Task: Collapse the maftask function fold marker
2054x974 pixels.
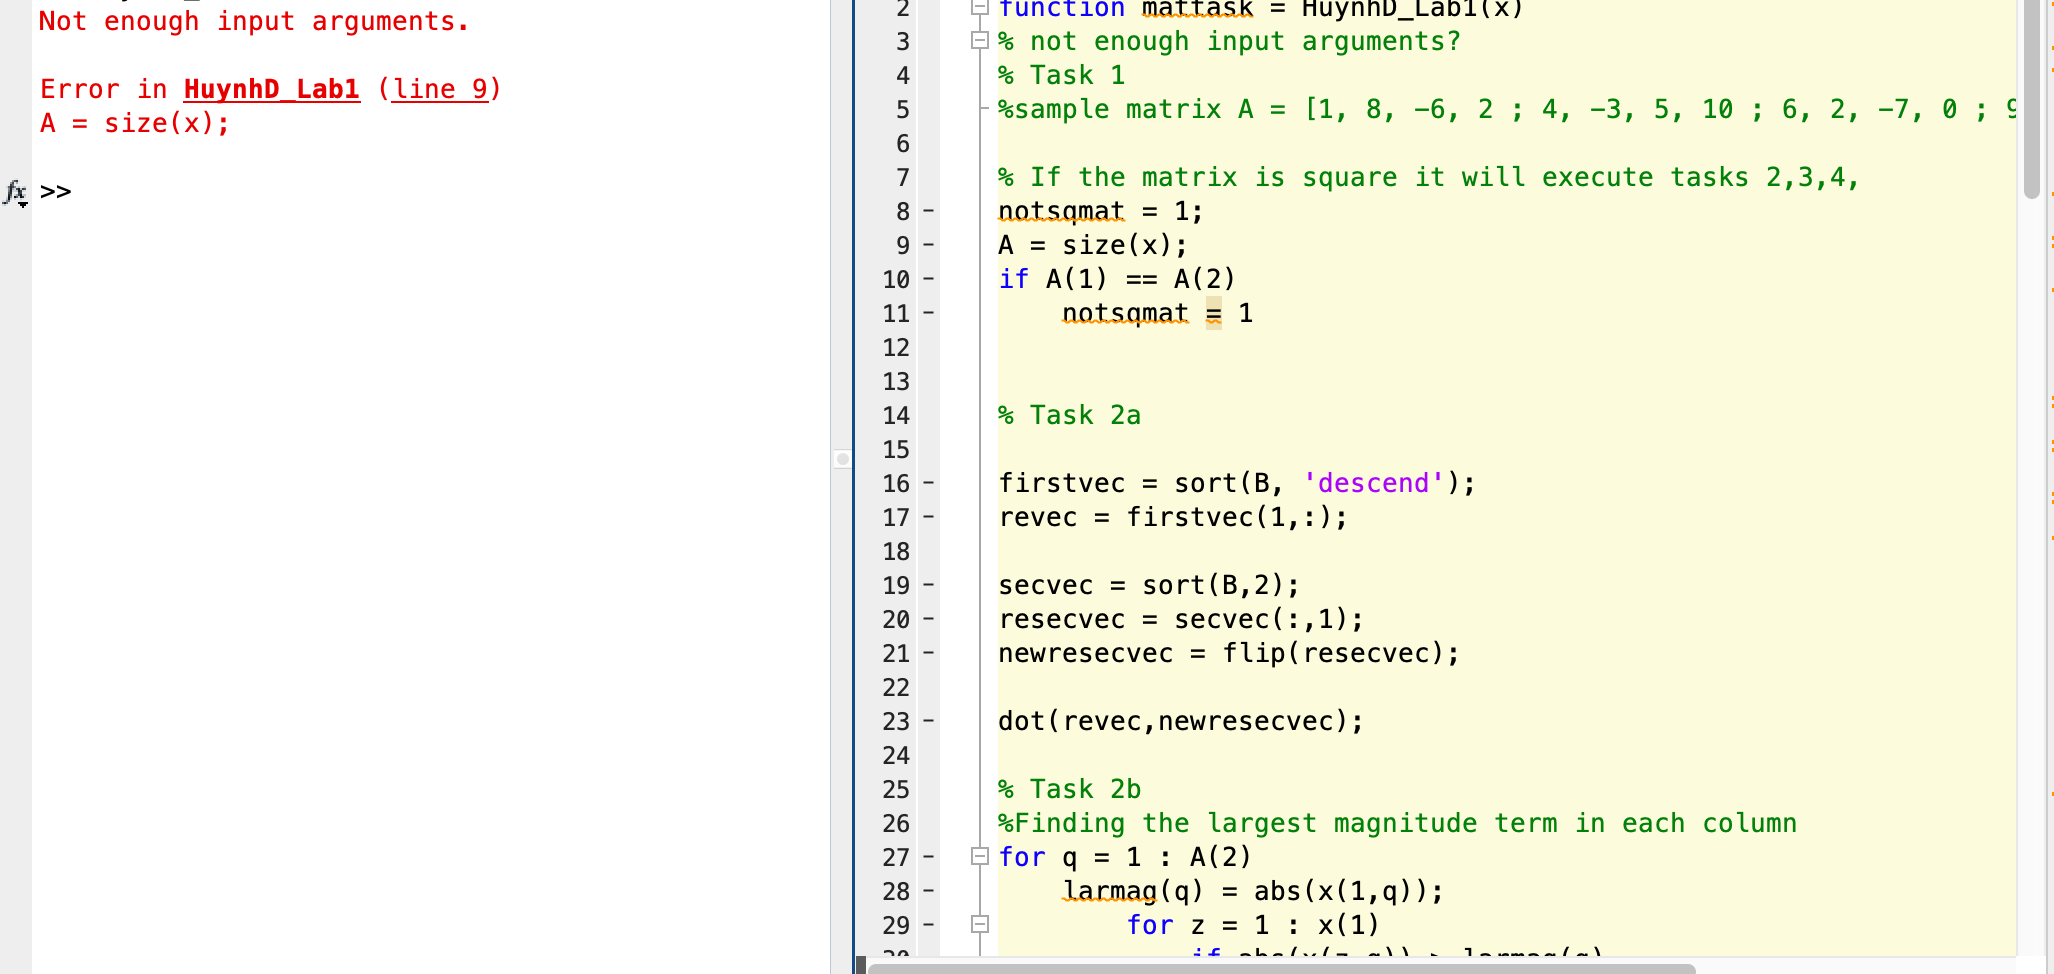Action: (x=978, y=8)
